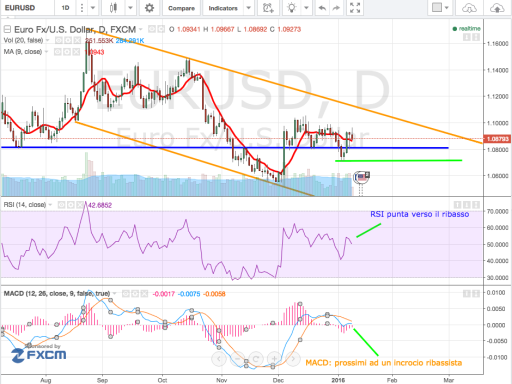The width and height of the screenshot is (512, 384).
Task: Create a price alert with clock icon
Action: (268, 8)
